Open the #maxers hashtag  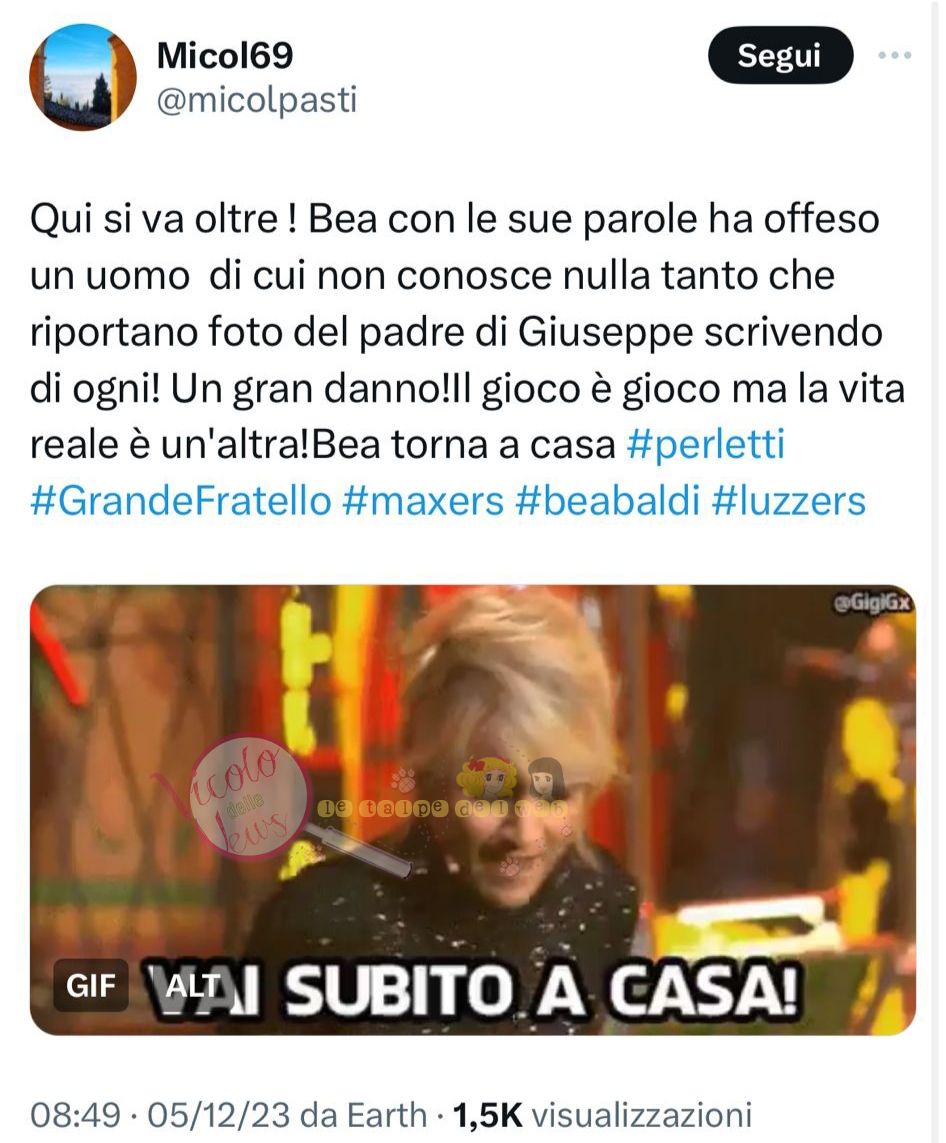coord(422,501)
